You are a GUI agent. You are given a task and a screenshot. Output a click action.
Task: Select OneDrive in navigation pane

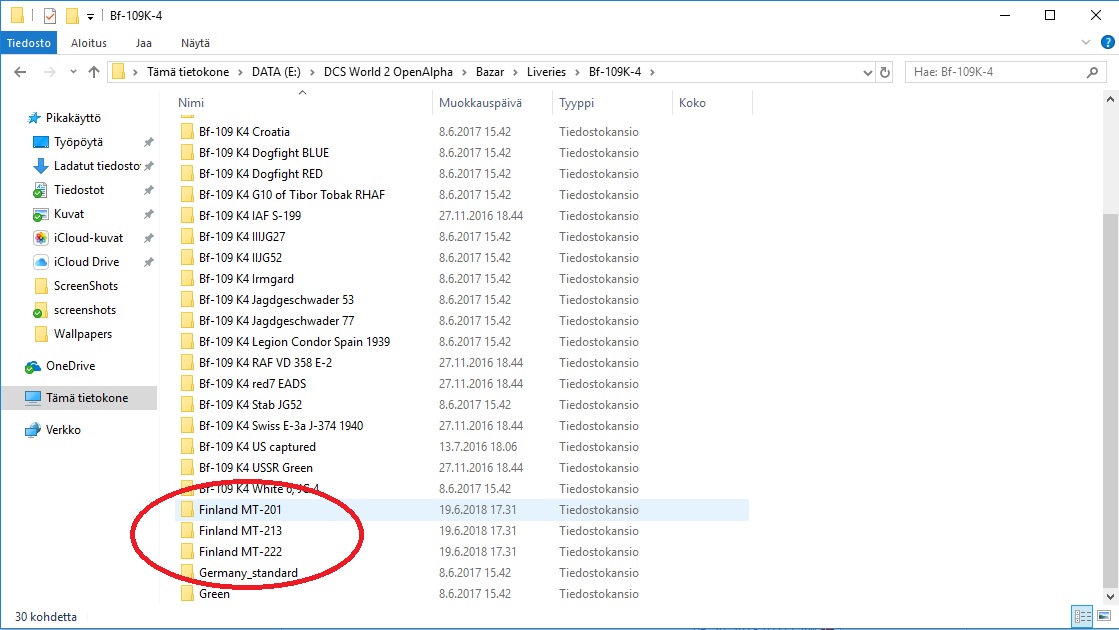pyautogui.click(x=70, y=366)
